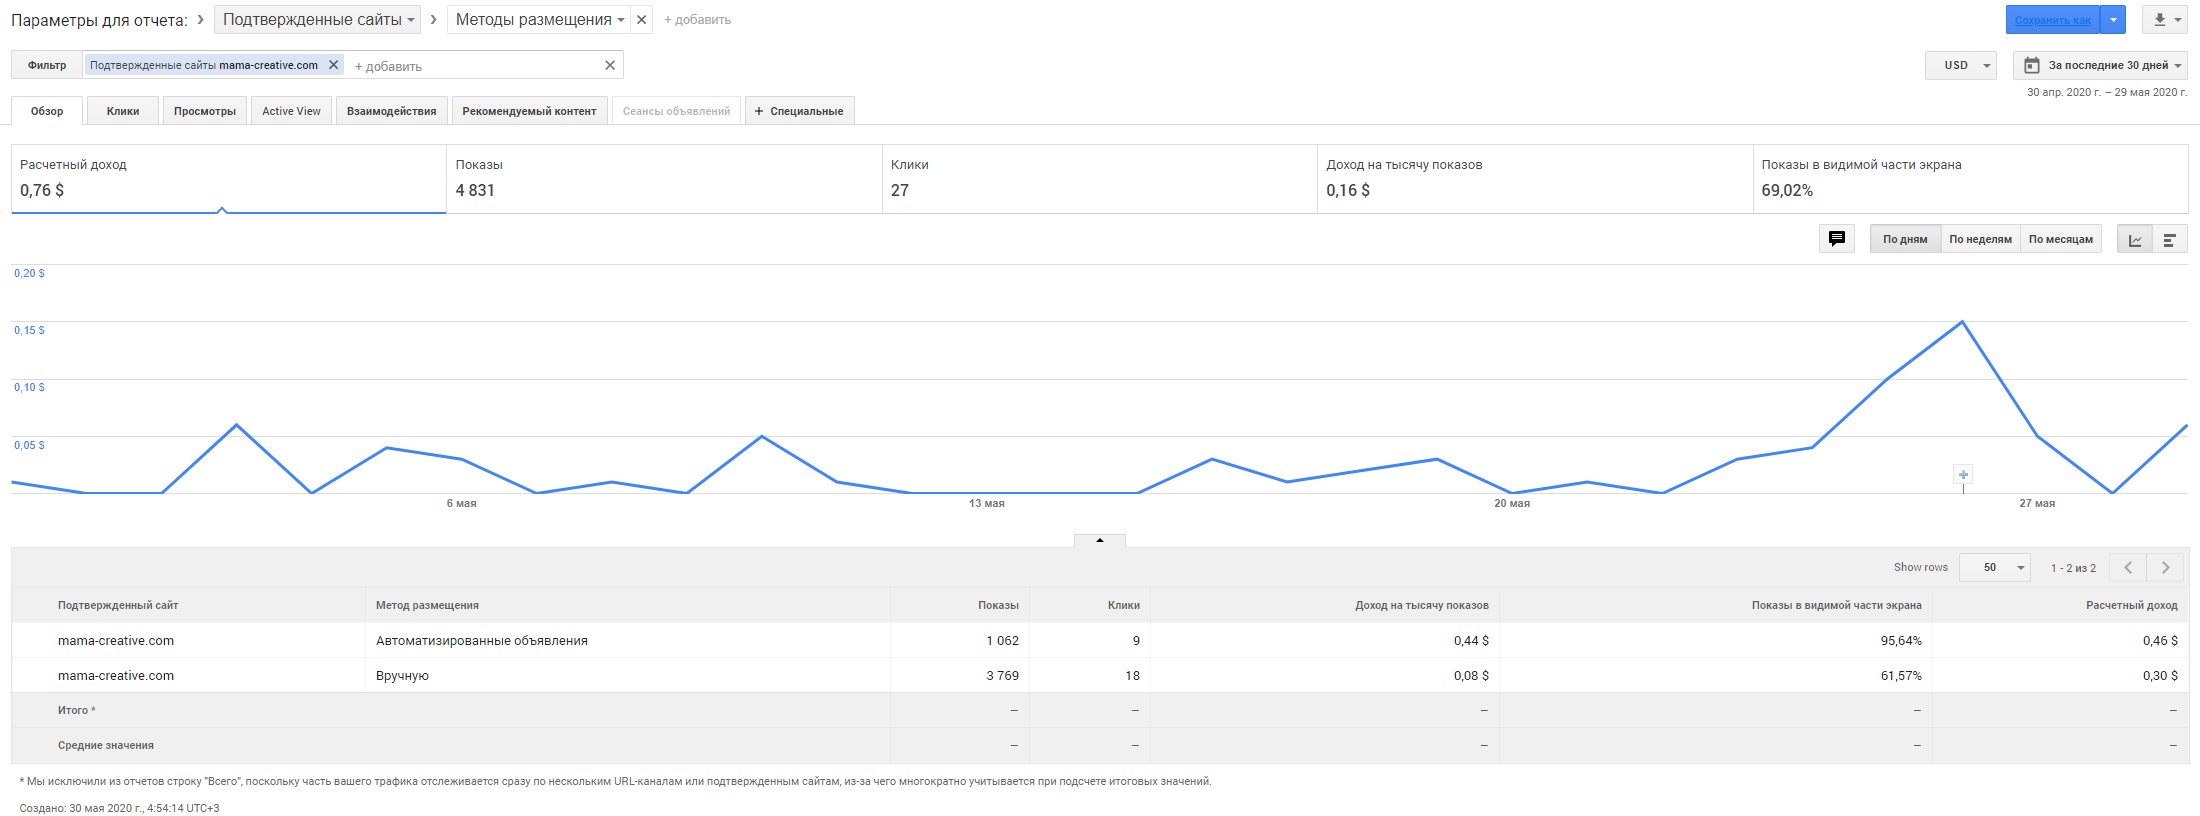Open Show rows count dropdown
Screen dimensions: 2200x816
[1995, 568]
